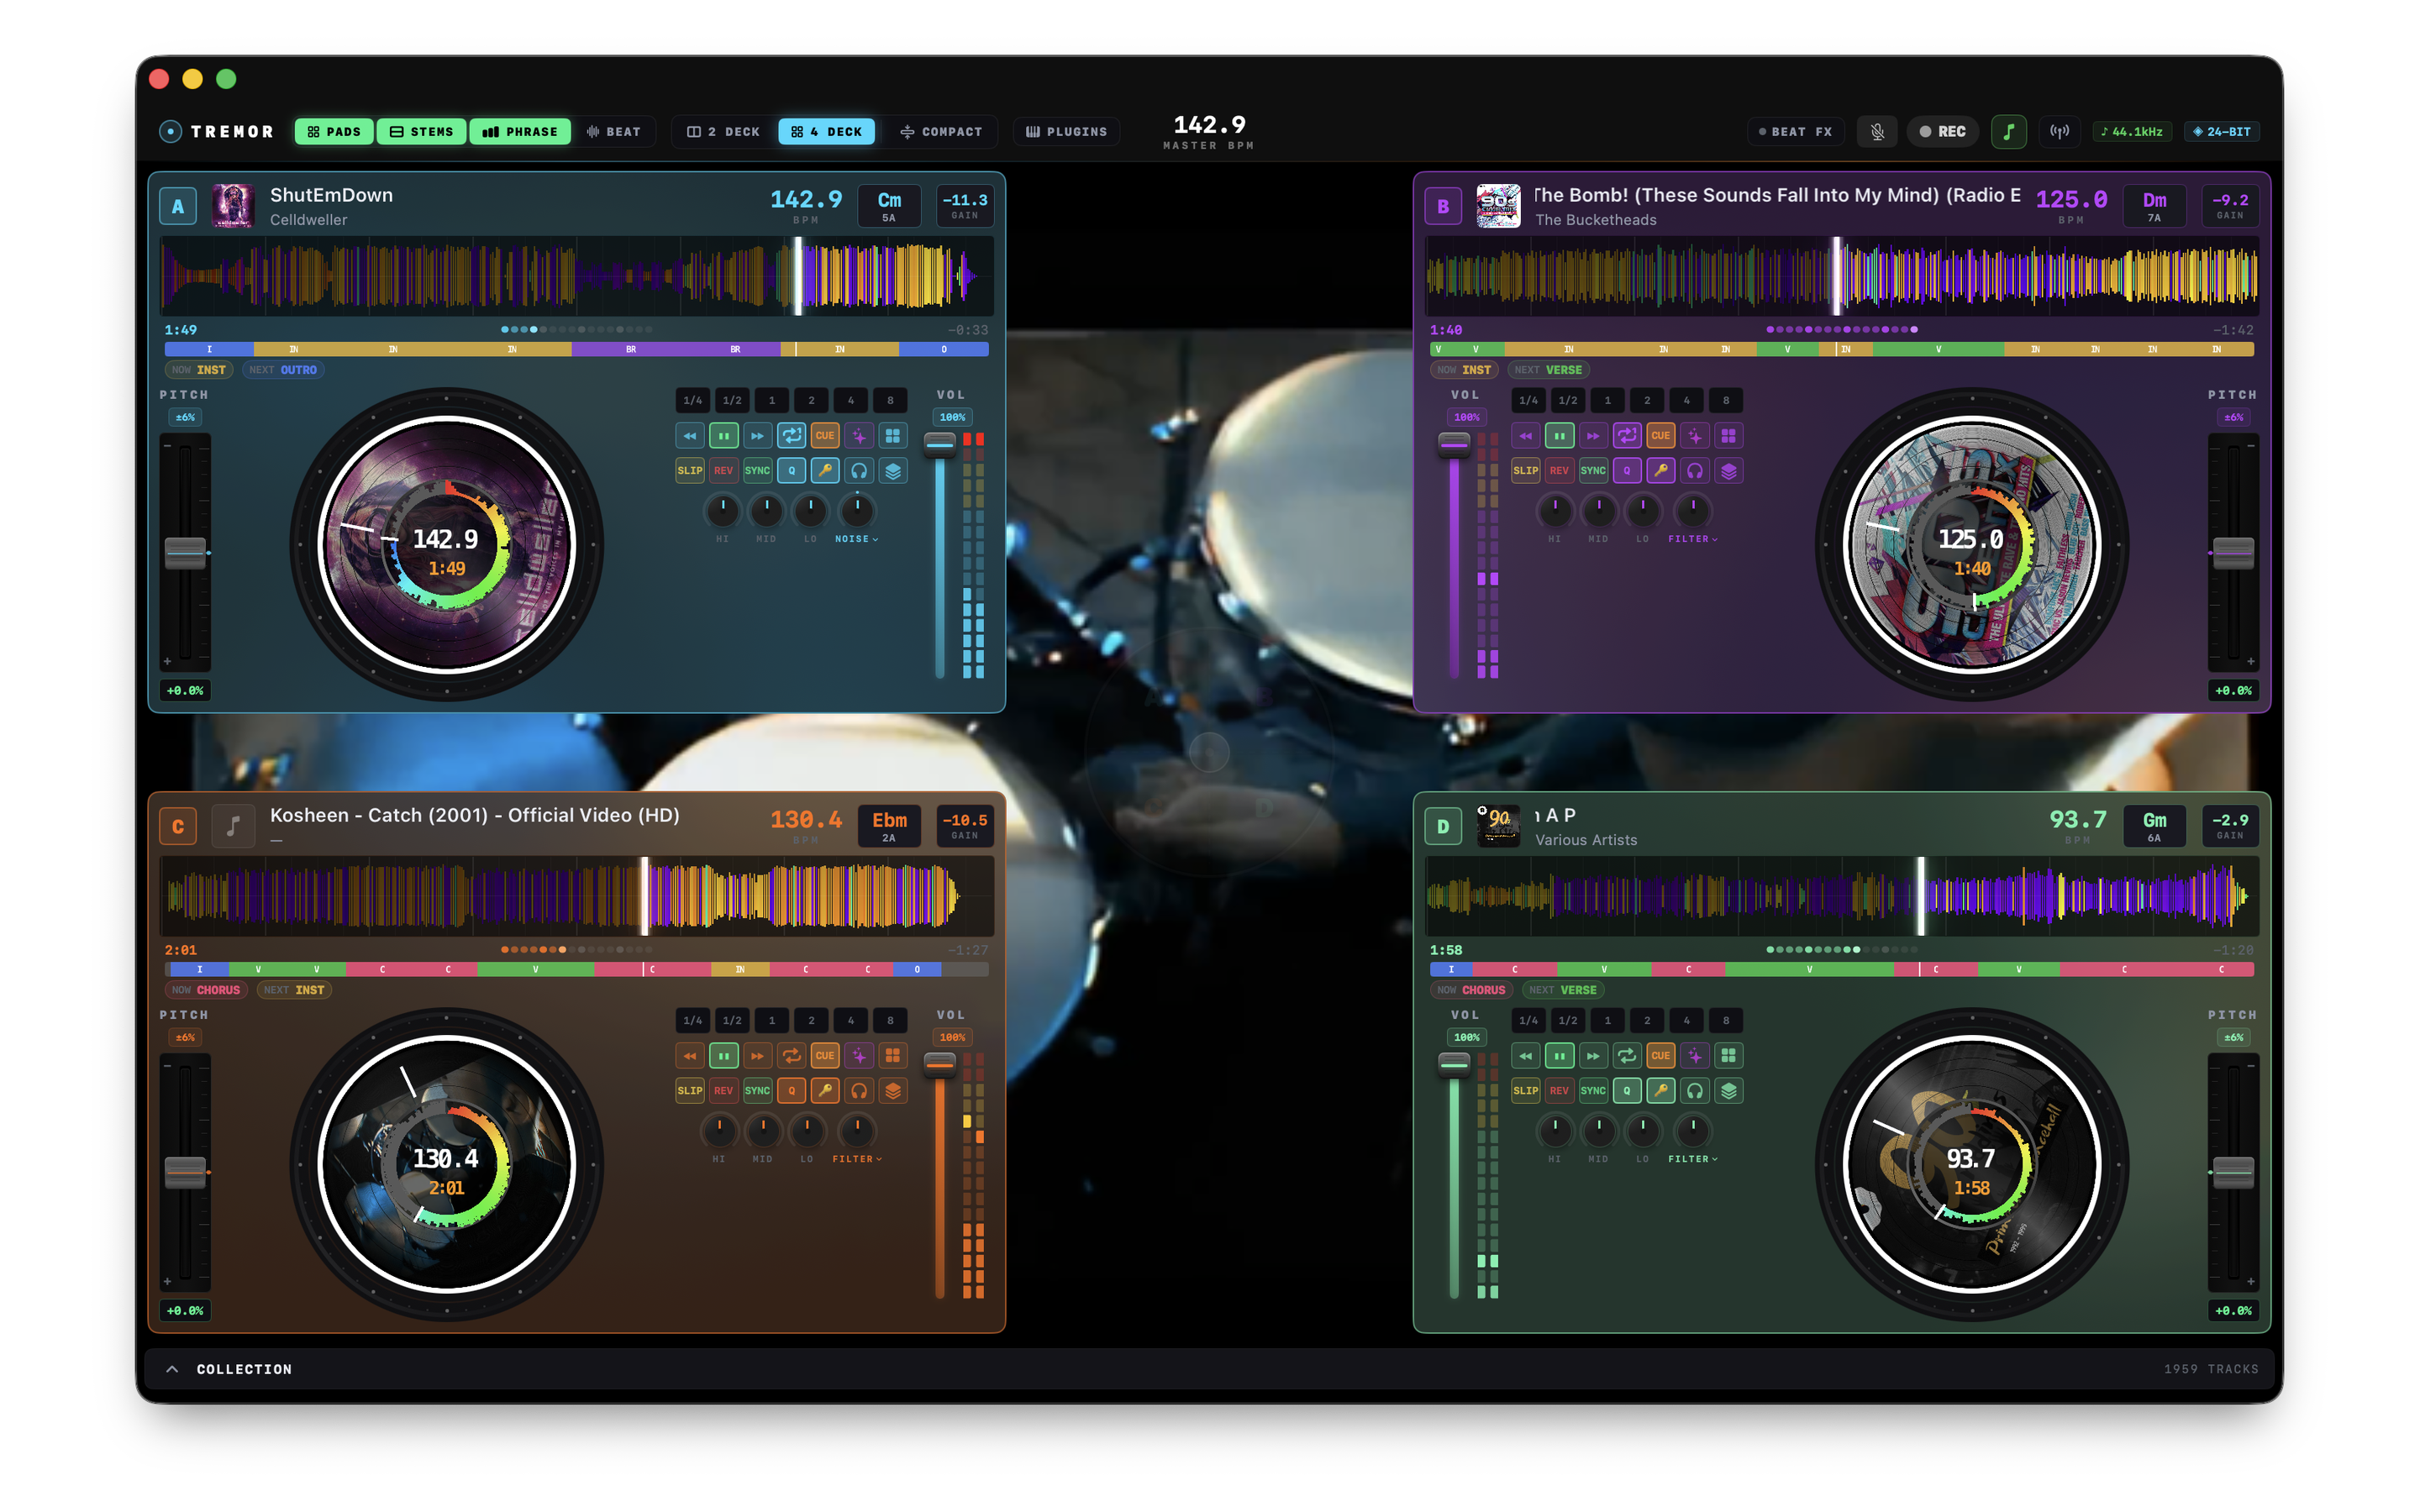
Task: Change the ±6% pitch range on Deck A
Action: 185,418
